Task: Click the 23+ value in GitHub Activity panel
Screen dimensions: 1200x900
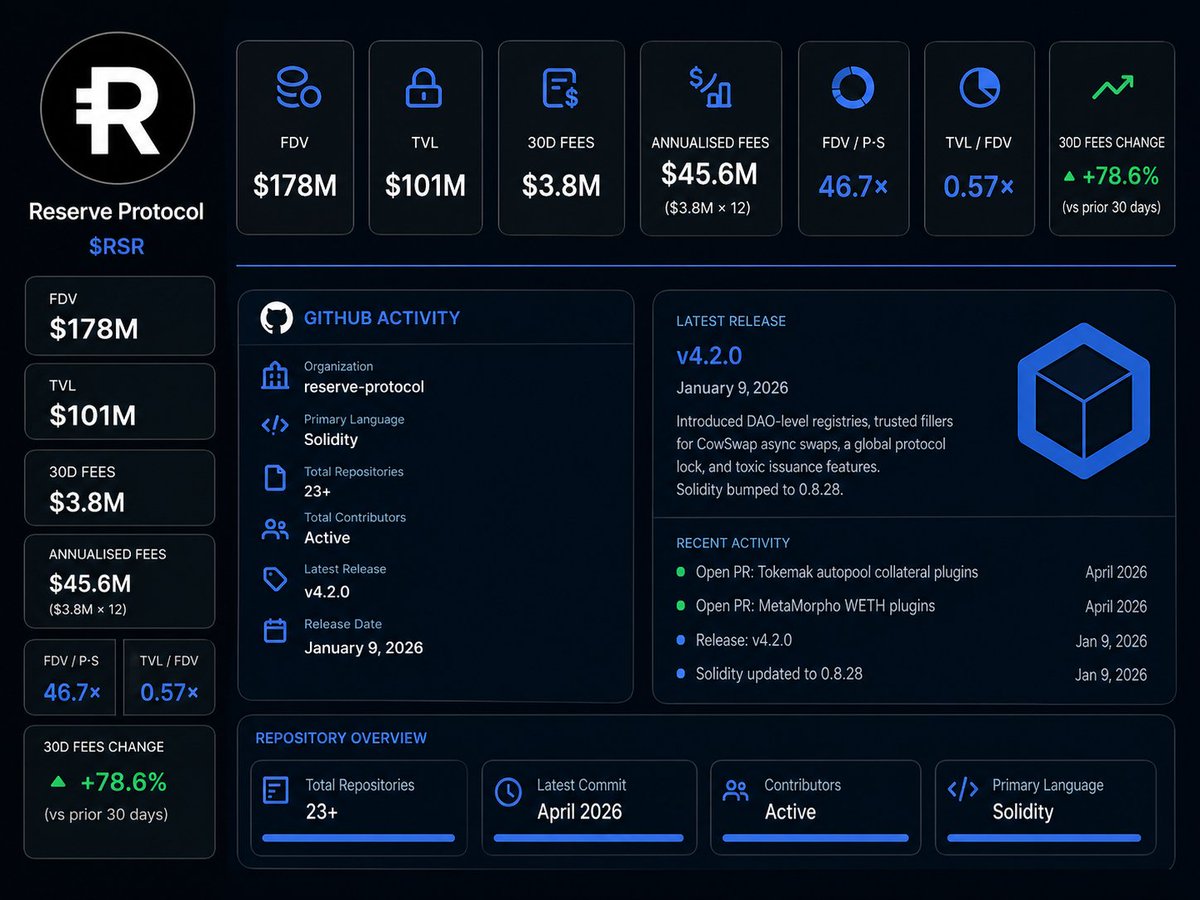Action: click(x=317, y=491)
